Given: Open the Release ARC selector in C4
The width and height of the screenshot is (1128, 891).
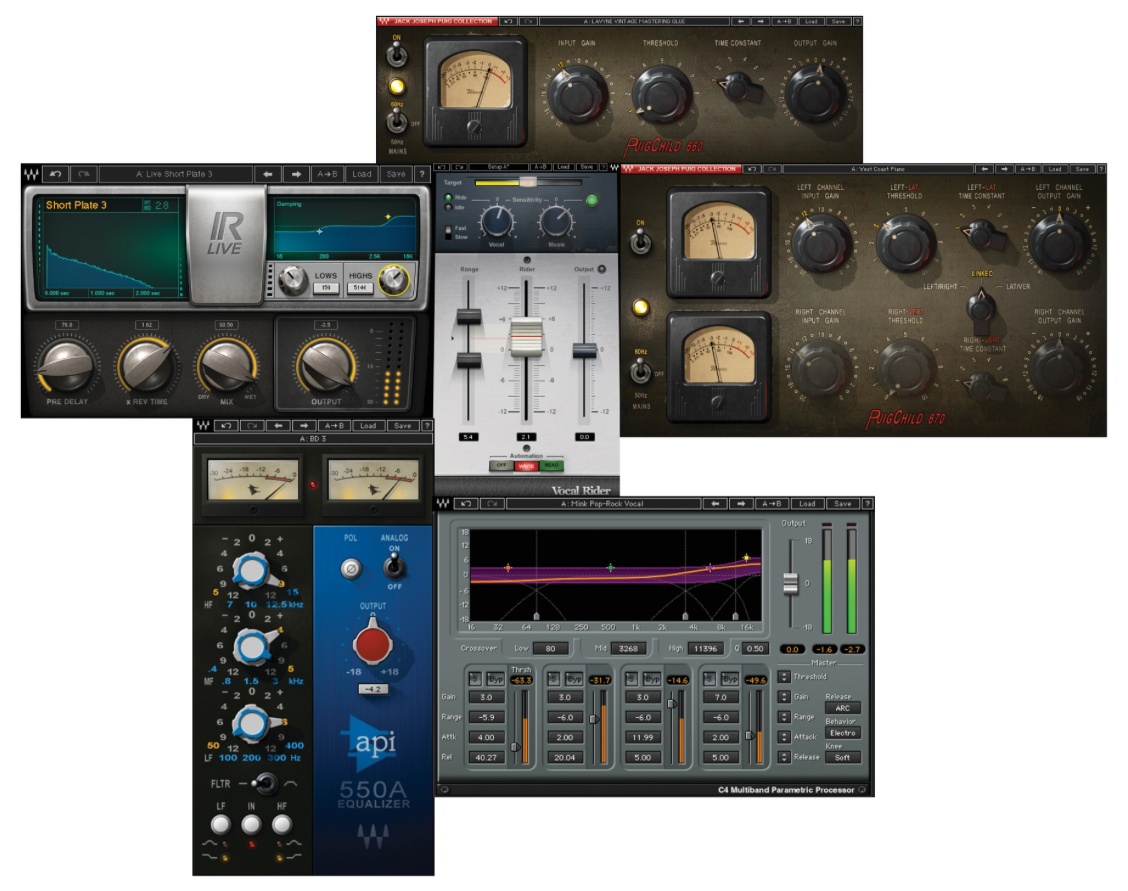Looking at the screenshot, I should (x=841, y=707).
